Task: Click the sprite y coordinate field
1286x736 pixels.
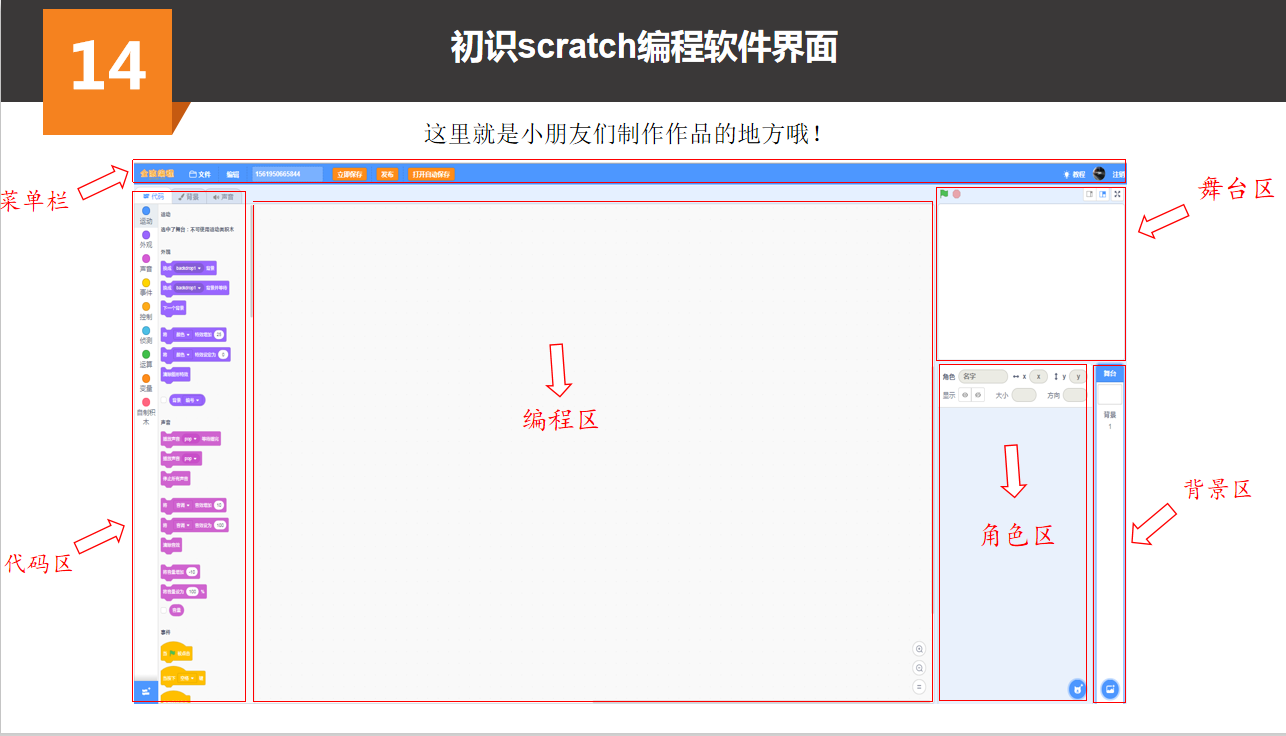Action: (1077, 377)
